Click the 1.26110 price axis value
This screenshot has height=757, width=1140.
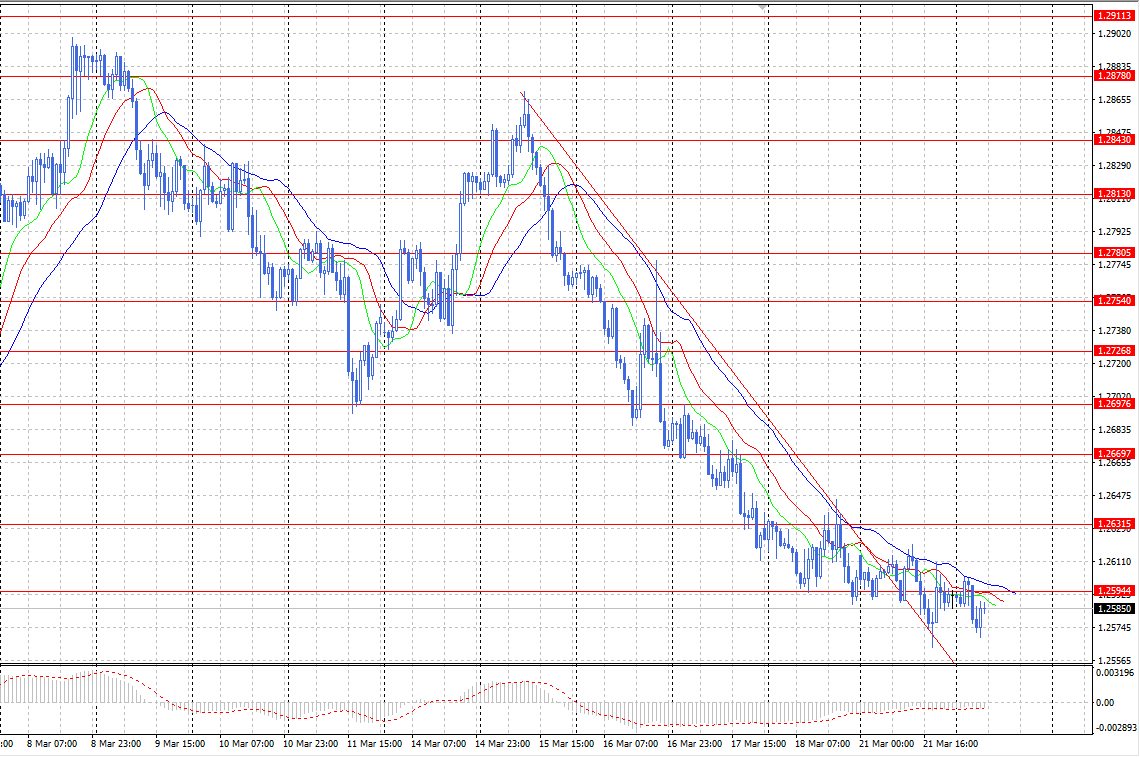pyautogui.click(x=1115, y=562)
